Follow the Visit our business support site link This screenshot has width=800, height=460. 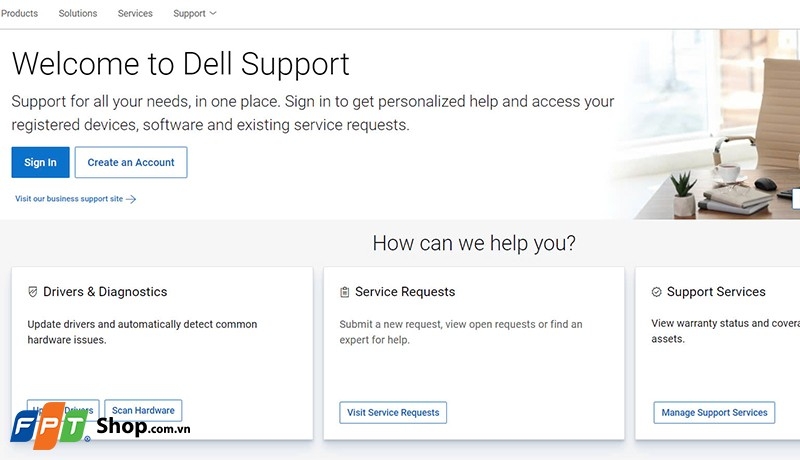69,199
